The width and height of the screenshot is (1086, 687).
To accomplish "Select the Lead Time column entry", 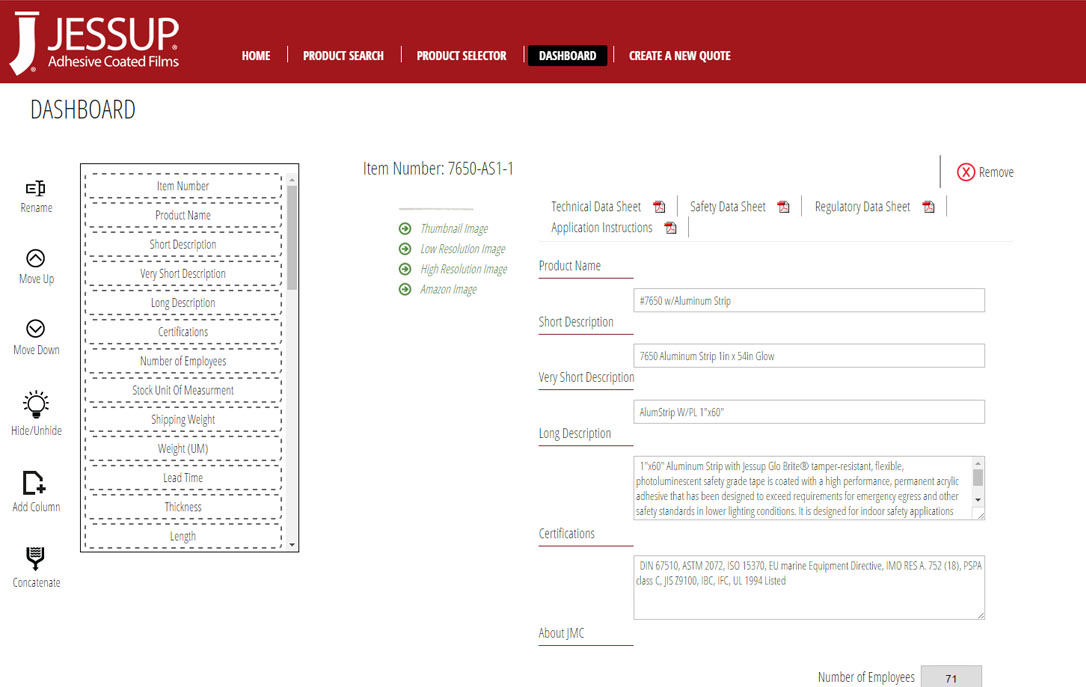I will click(x=183, y=477).
